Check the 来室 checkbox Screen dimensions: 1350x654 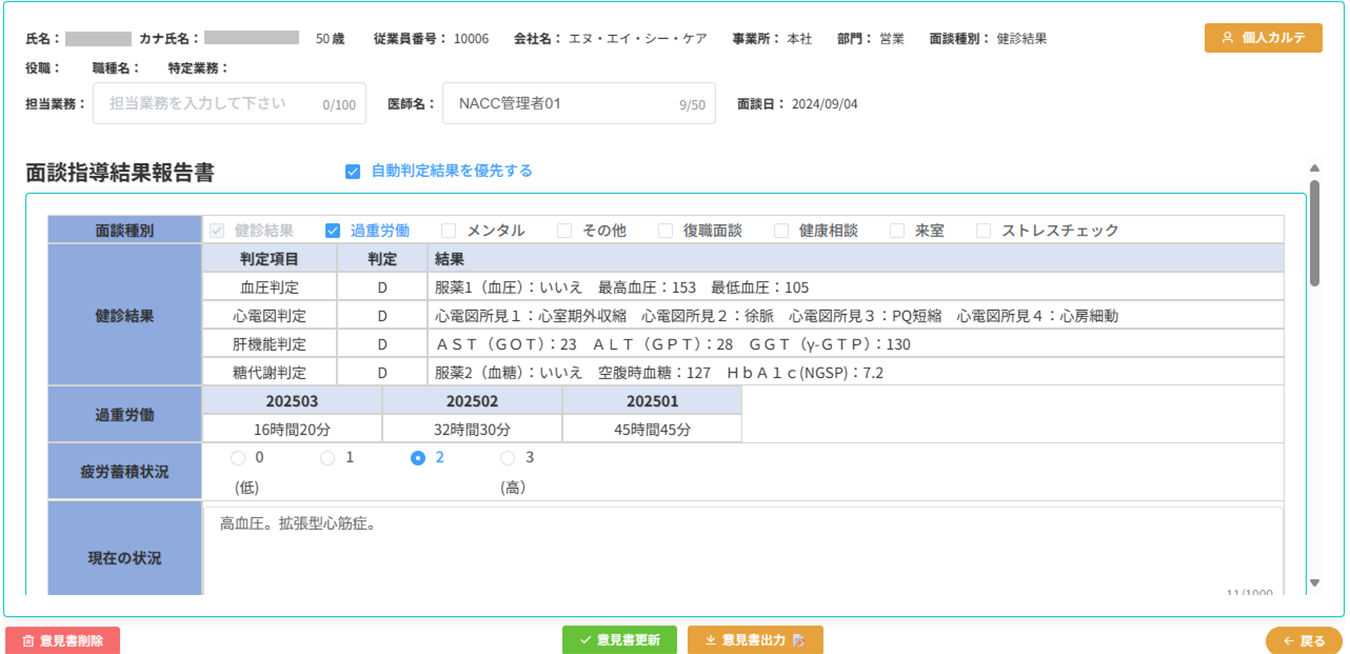click(x=897, y=231)
